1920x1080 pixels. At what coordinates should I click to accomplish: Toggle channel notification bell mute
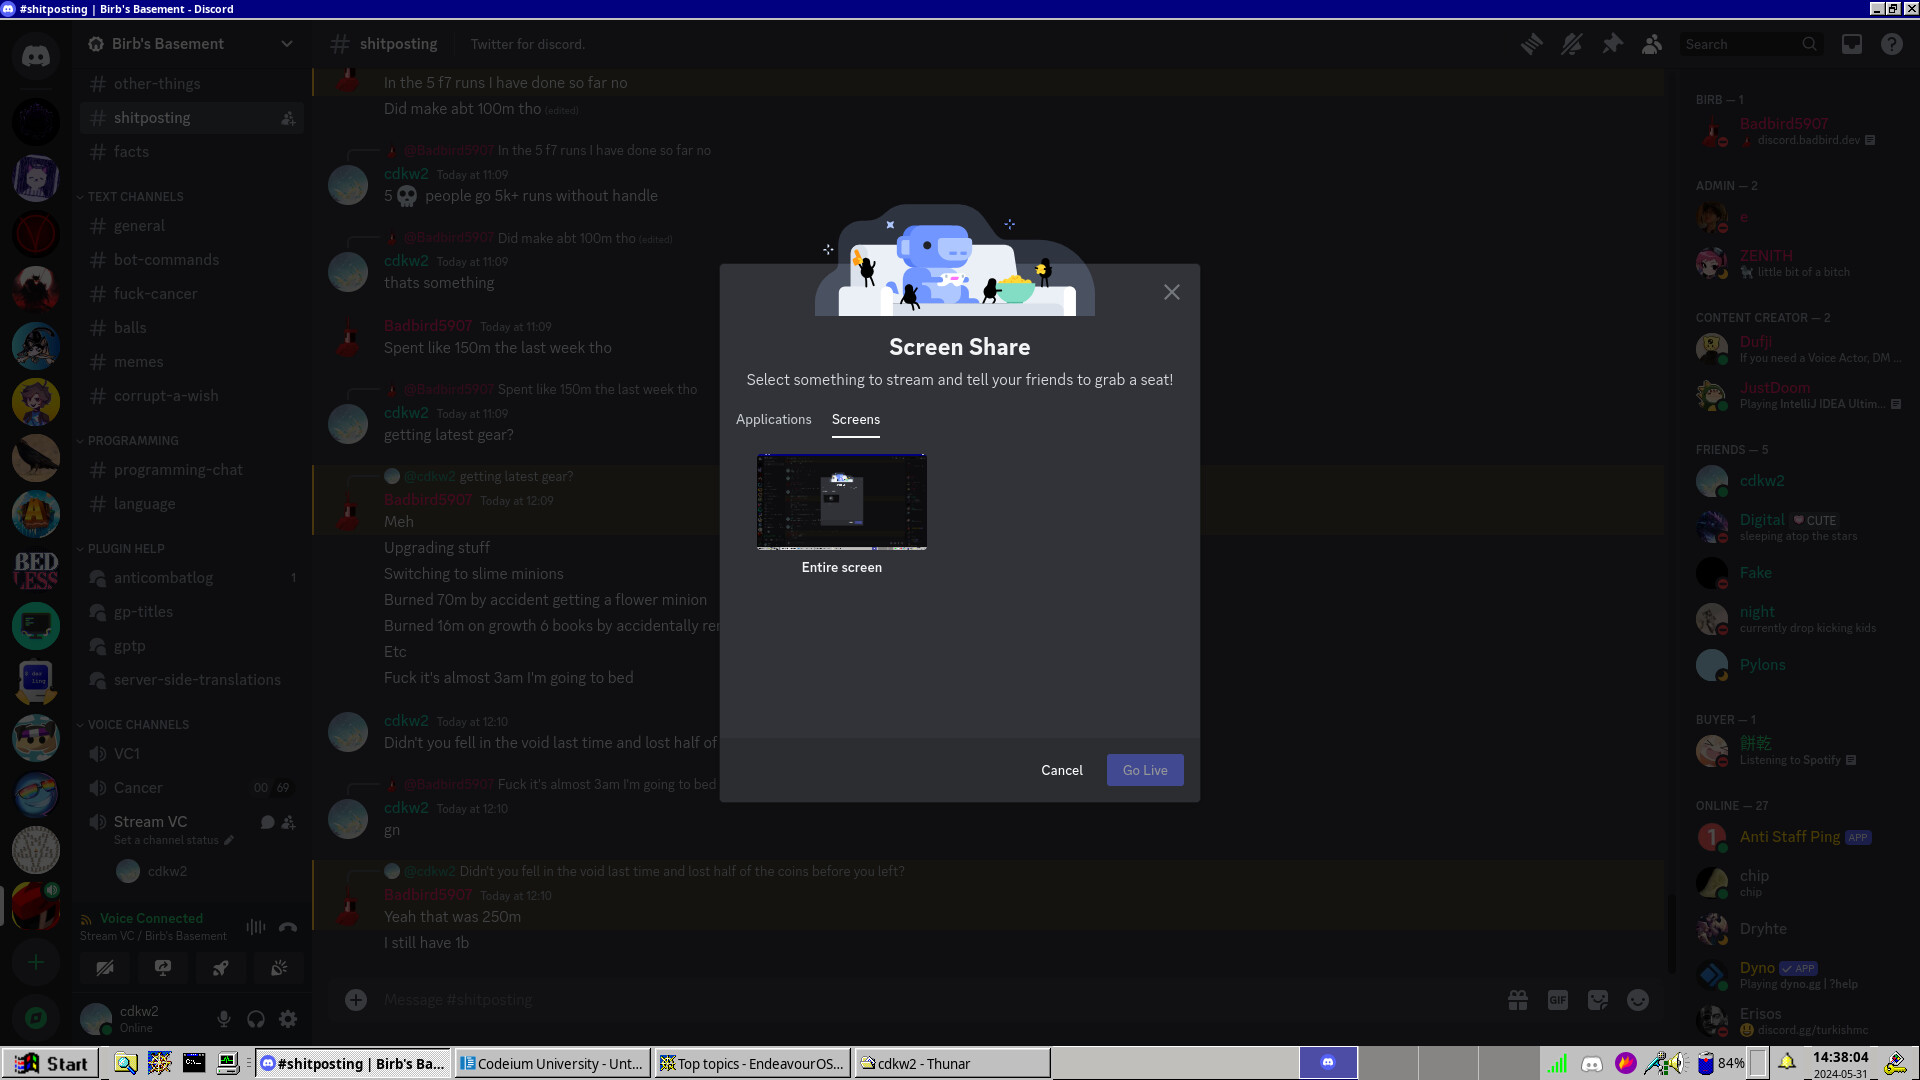click(x=1571, y=44)
